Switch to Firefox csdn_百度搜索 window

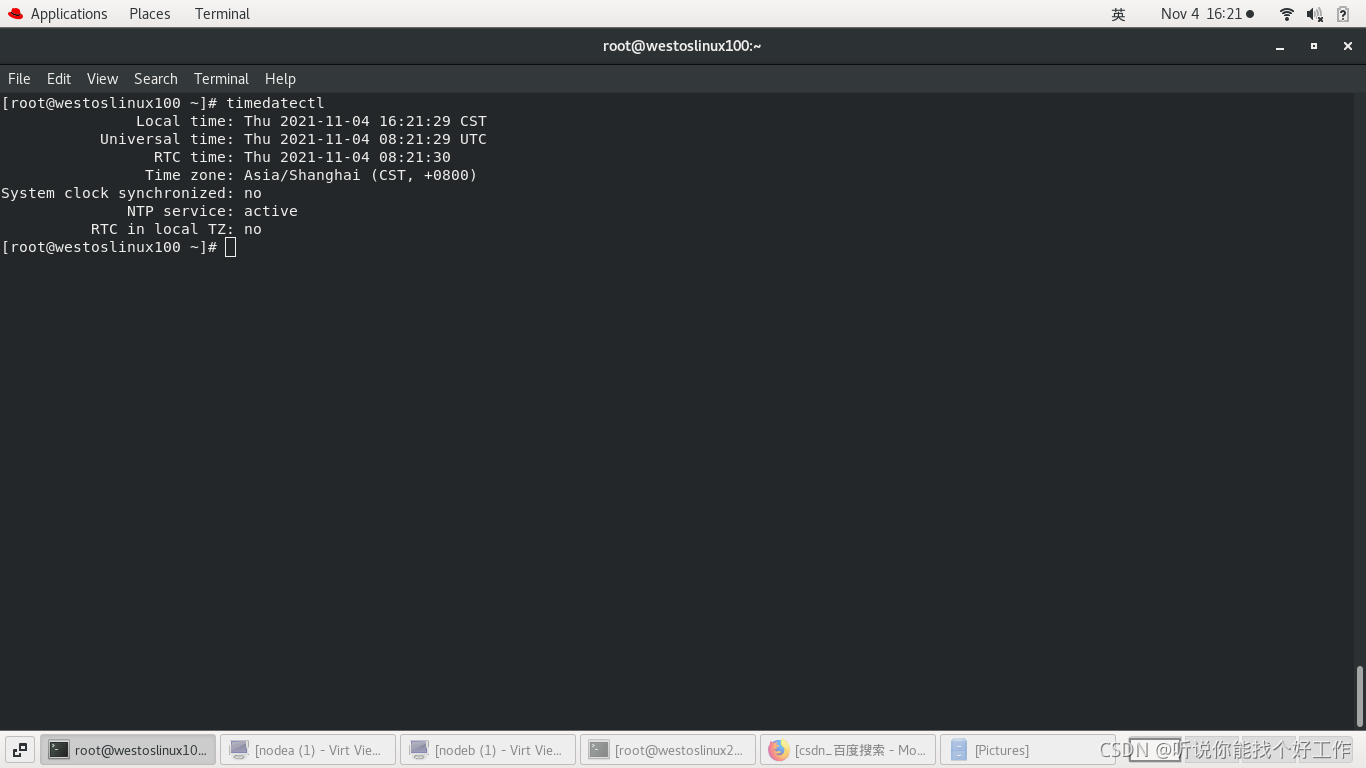click(x=848, y=750)
